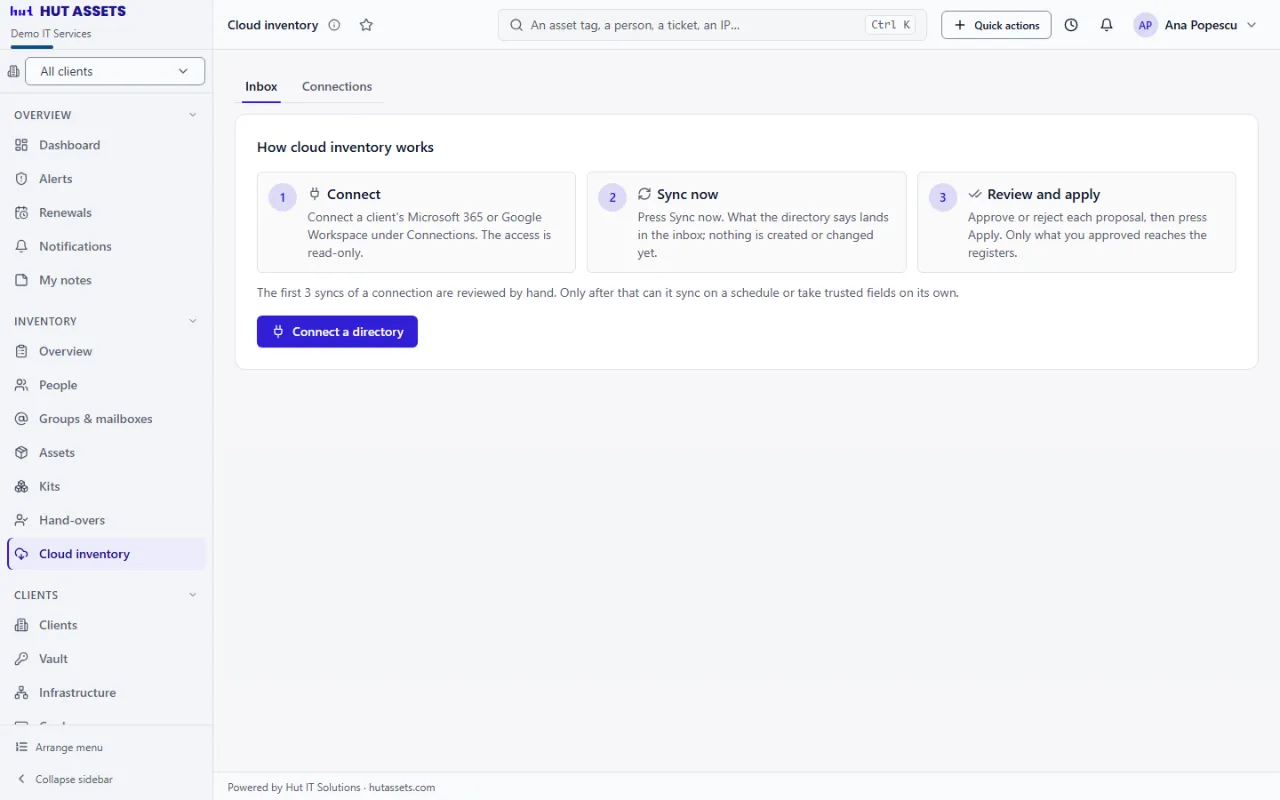Viewport: 1280px width, 800px height.
Task: Collapse the INVENTORY section chevron
Action: pyautogui.click(x=193, y=321)
